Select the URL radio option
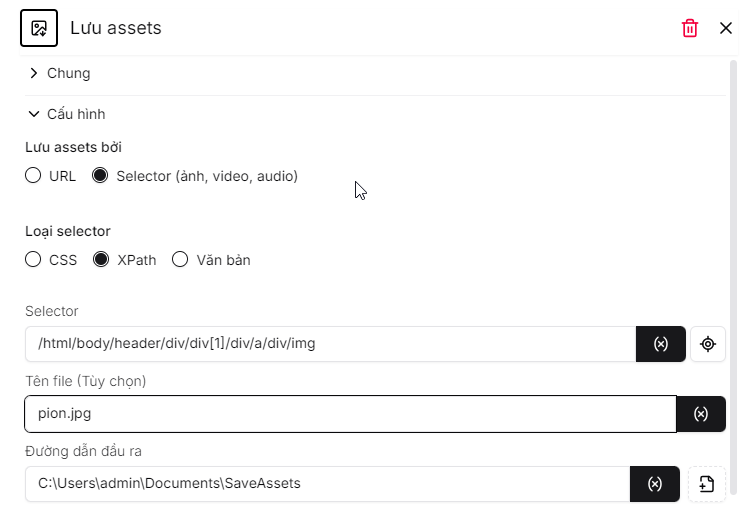This screenshot has width=754, height=520. click(x=33, y=176)
